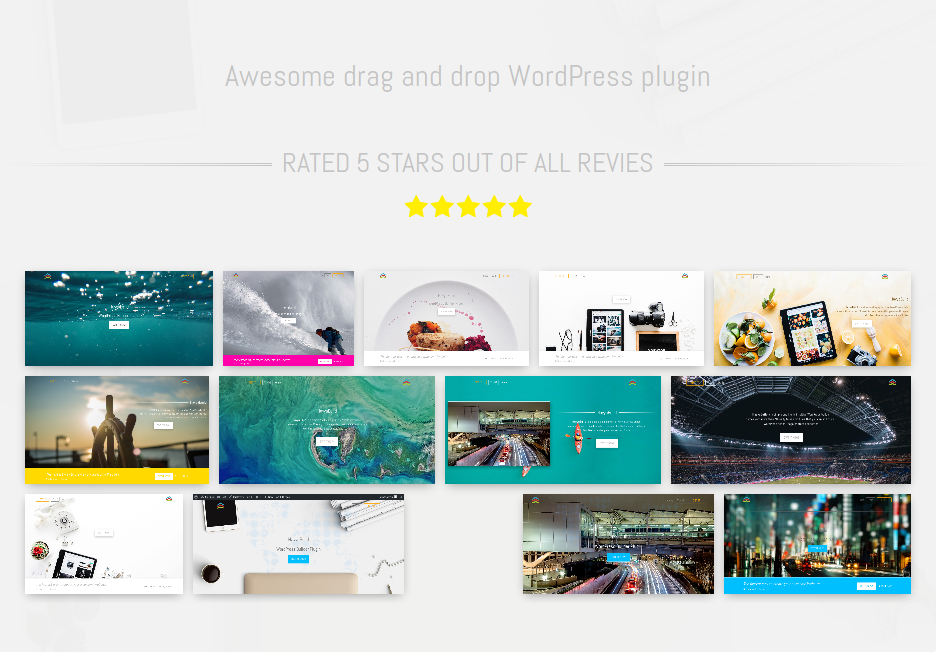The width and height of the screenshot is (936, 652).
Task: Click the first yellow star rating icon
Action: tap(415, 207)
